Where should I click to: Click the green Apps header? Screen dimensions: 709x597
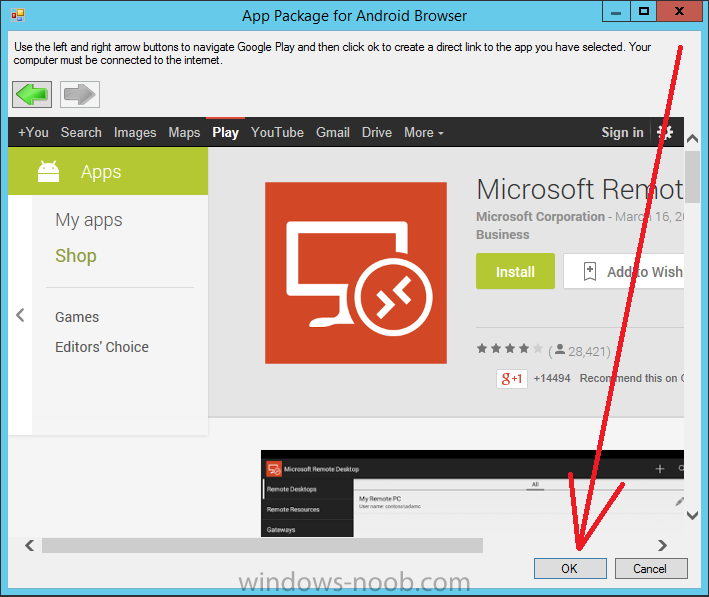tap(108, 171)
